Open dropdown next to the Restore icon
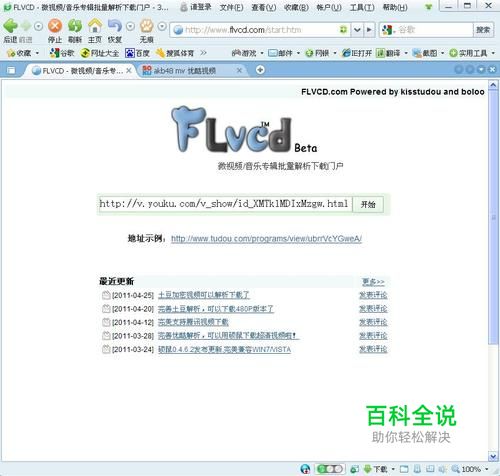The image size is (500, 476). click(130, 26)
